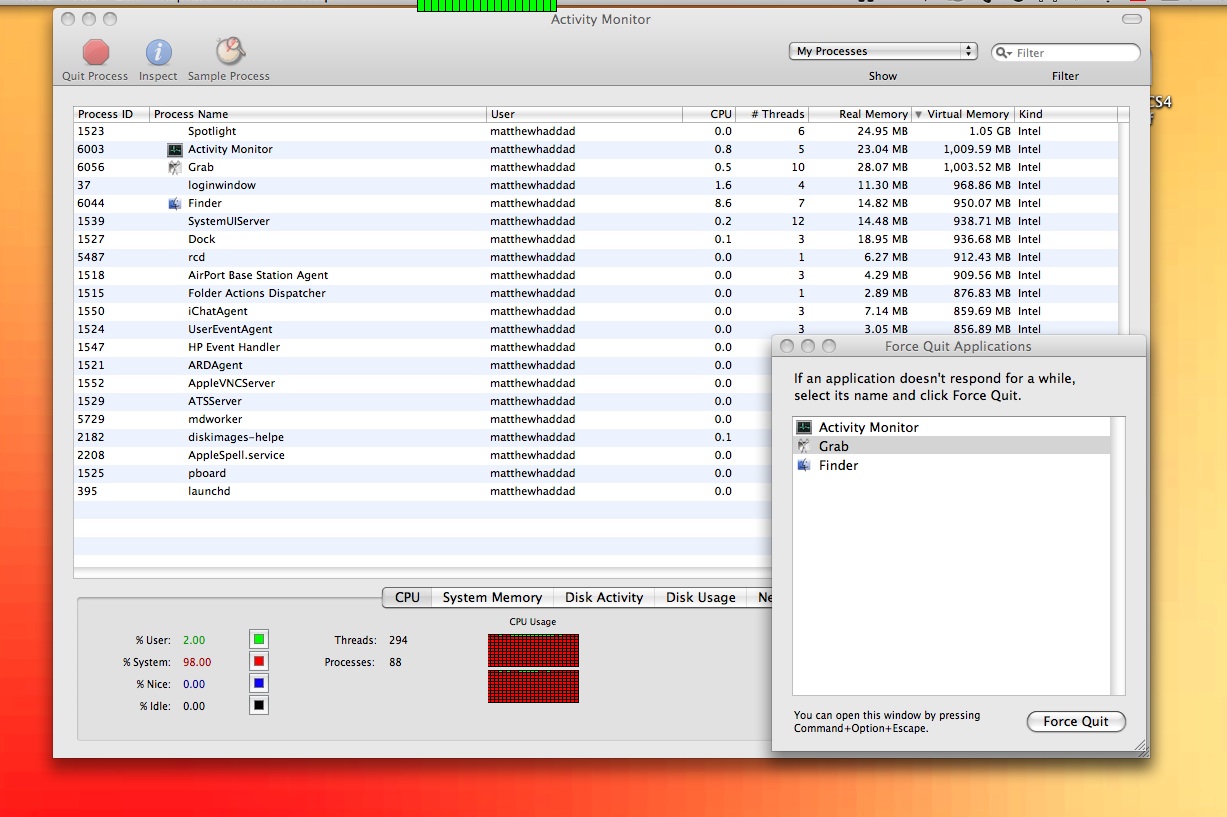Image resolution: width=1227 pixels, height=817 pixels.
Task: Switch to the CPU tab
Action: (407, 597)
